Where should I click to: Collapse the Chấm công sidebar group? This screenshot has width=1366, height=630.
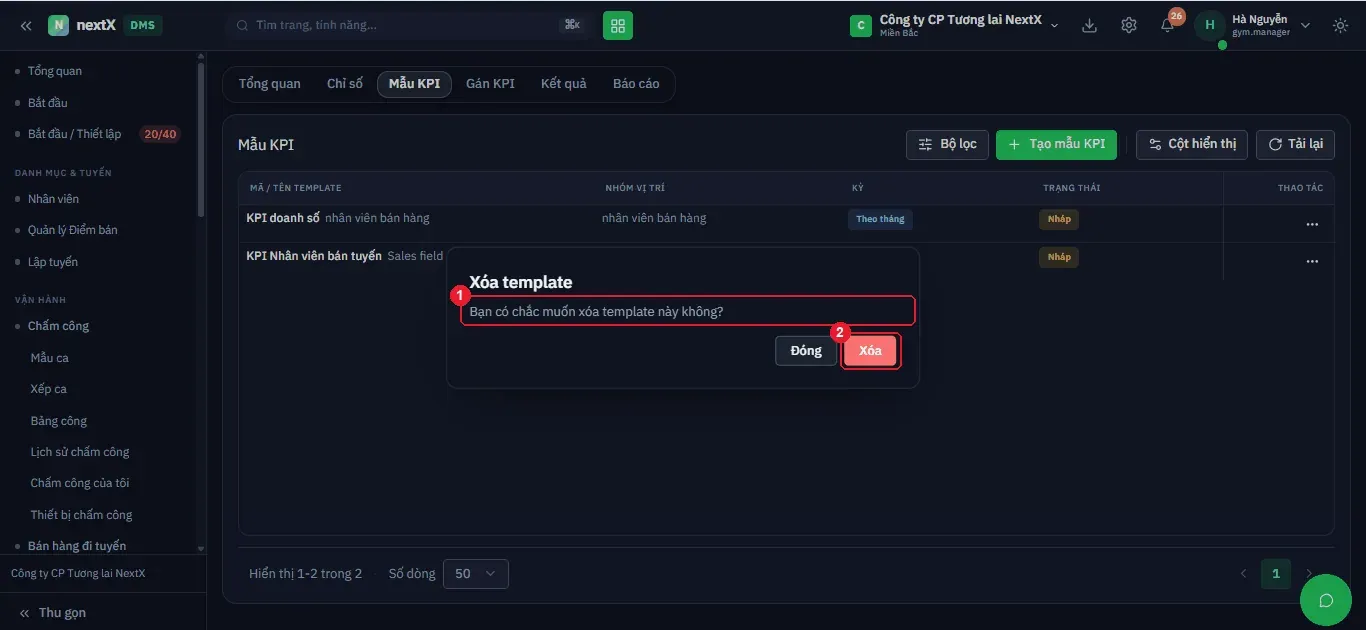[x=58, y=326]
